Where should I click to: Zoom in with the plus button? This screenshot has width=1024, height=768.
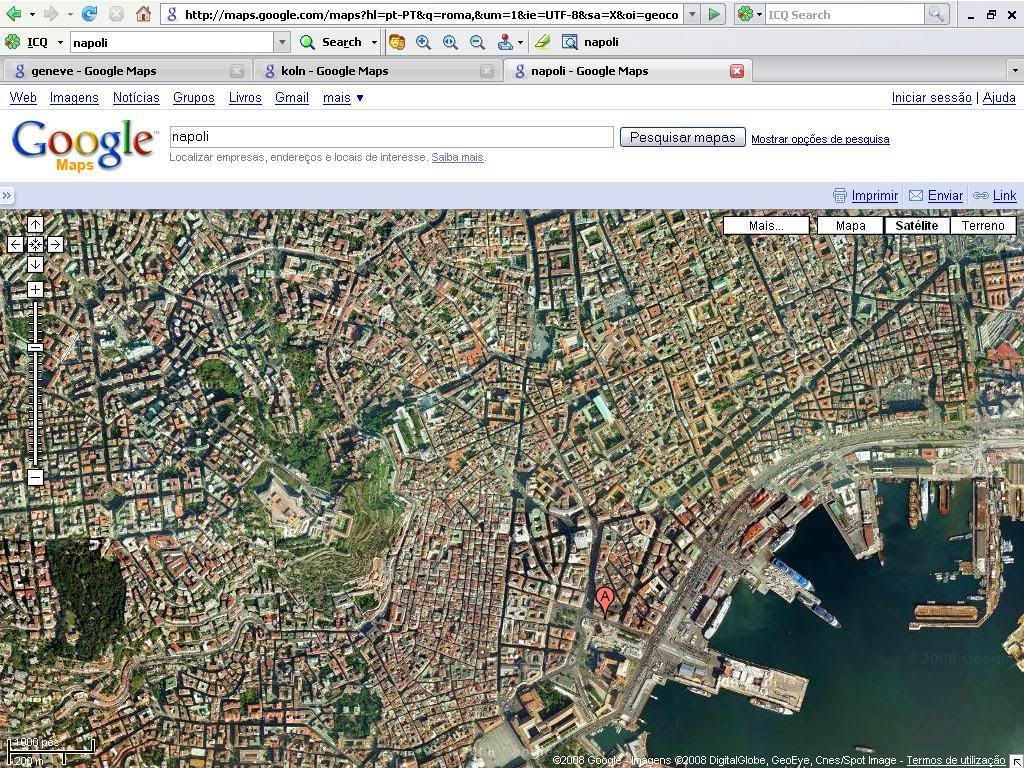point(35,290)
